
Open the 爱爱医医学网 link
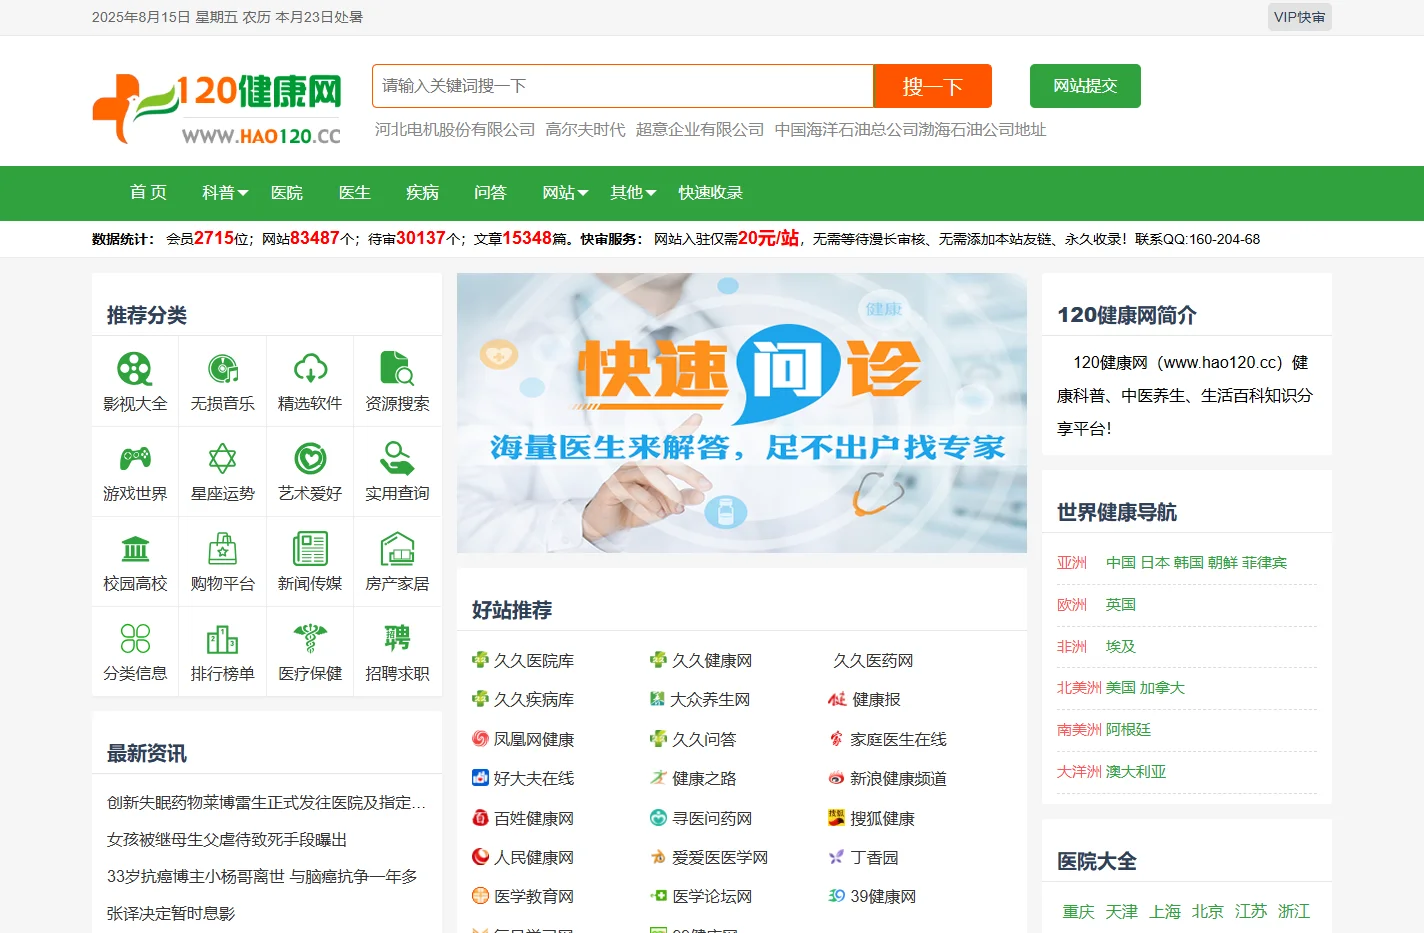720,857
